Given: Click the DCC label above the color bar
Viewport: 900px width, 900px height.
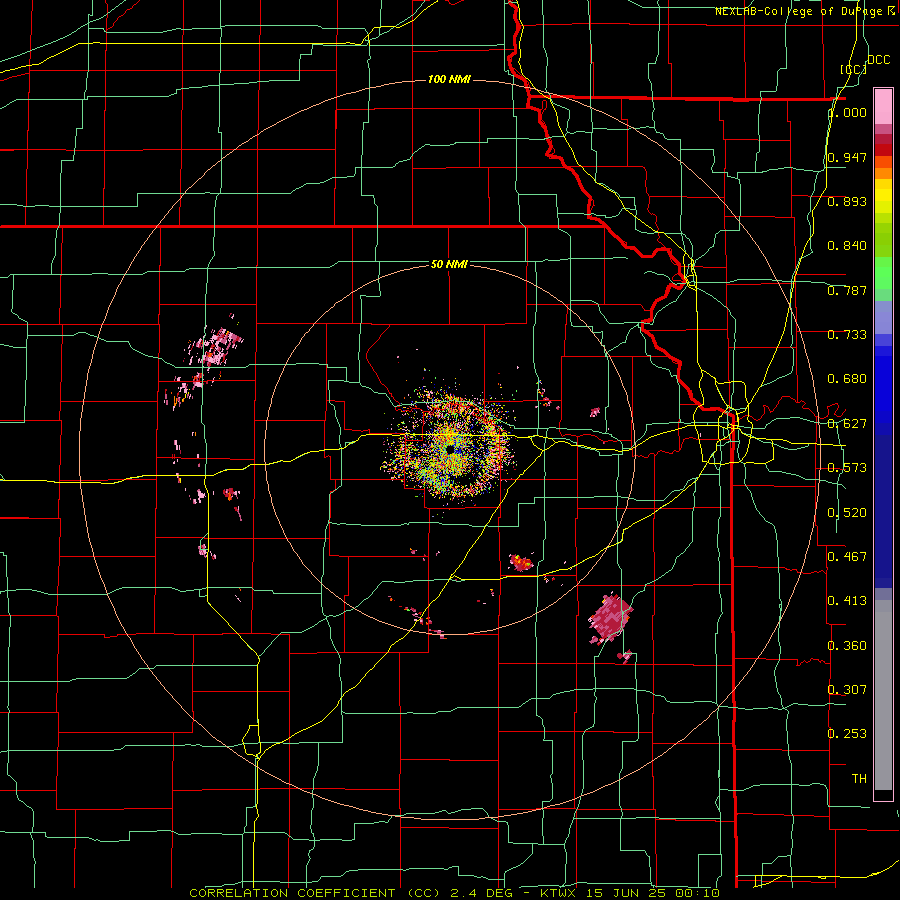Looking at the screenshot, I should [x=878, y=60].
